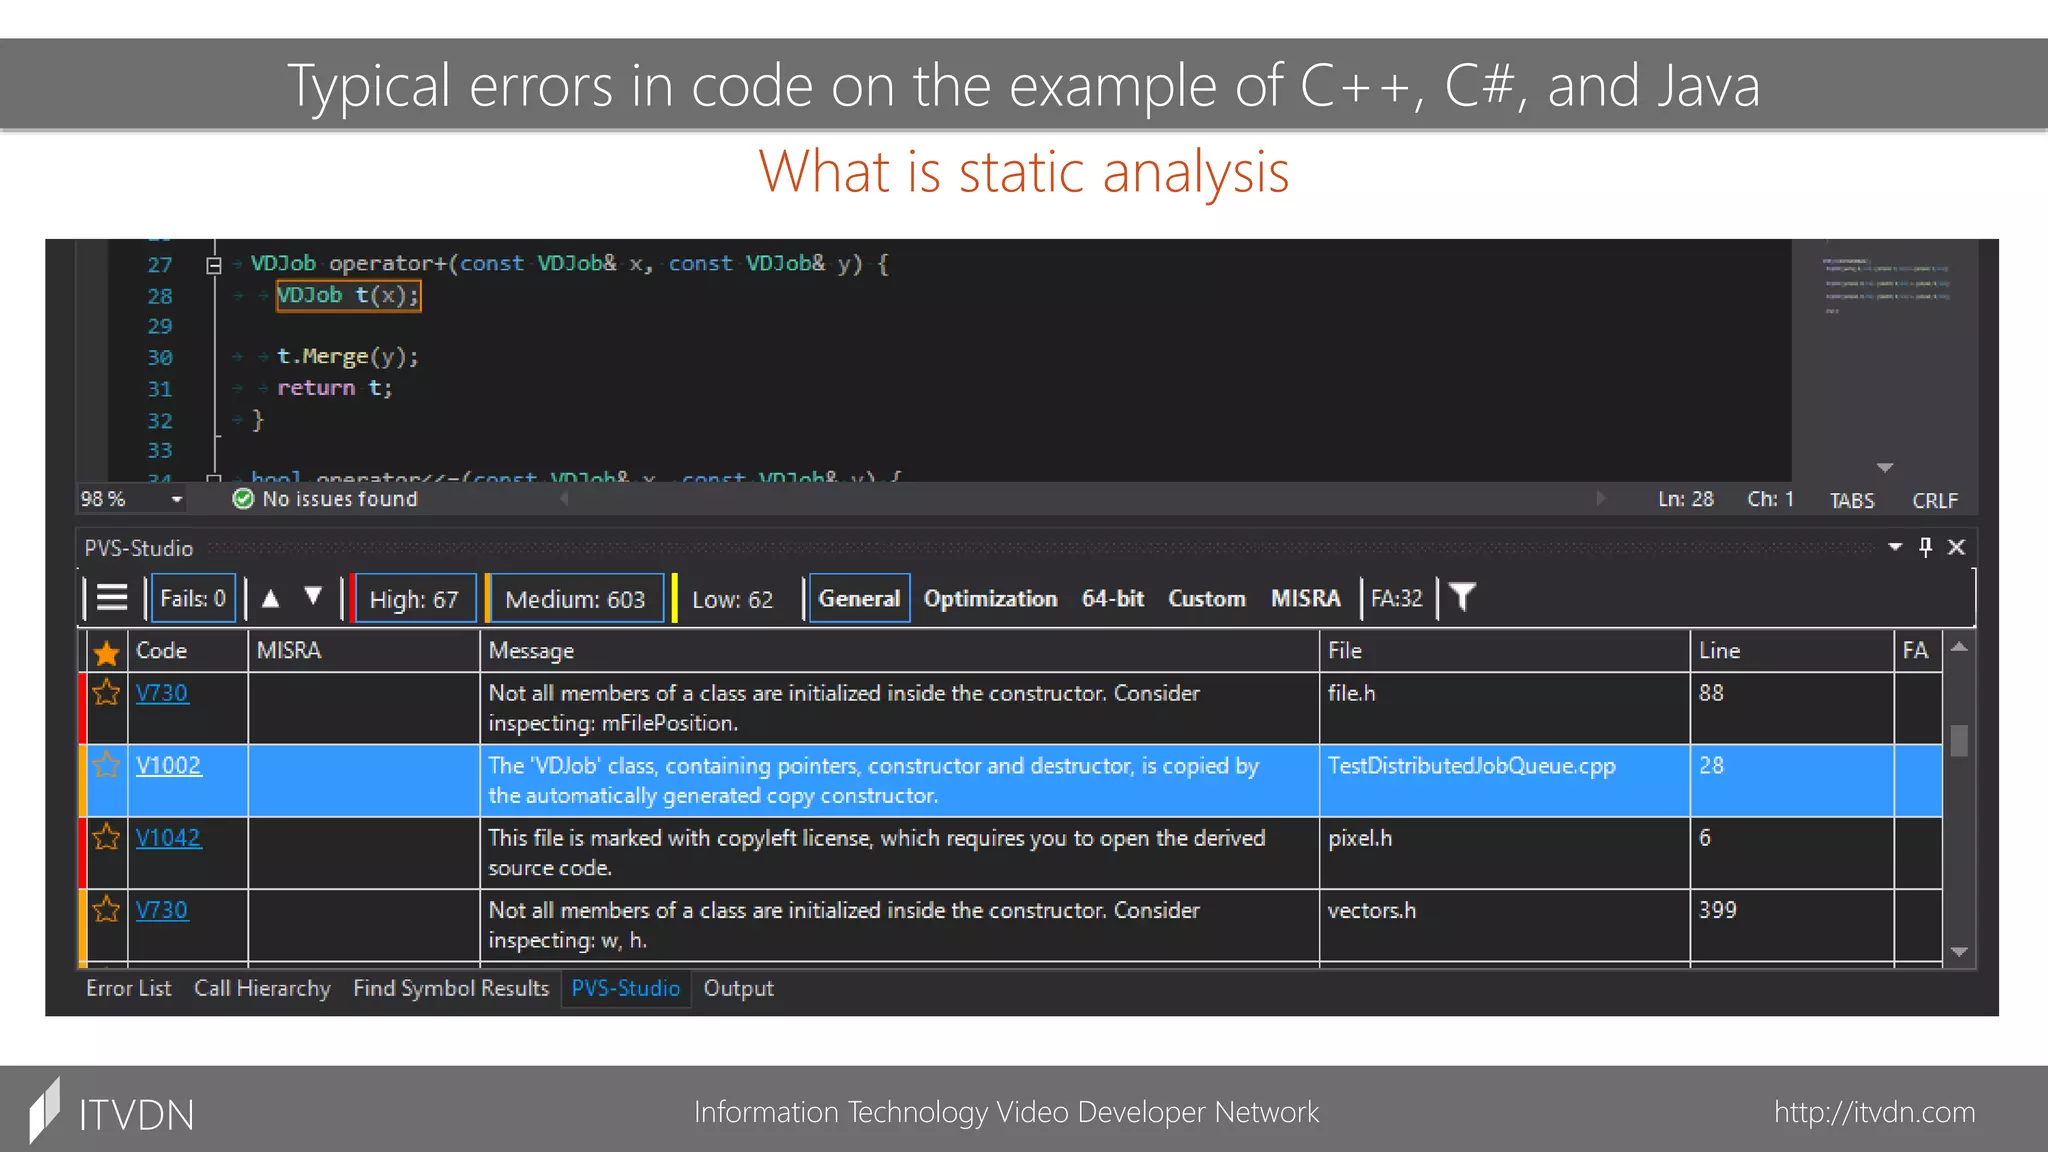Star the V1002 warning row
This screenshot has height=1152, width=2048.
(x=106, y=765)
